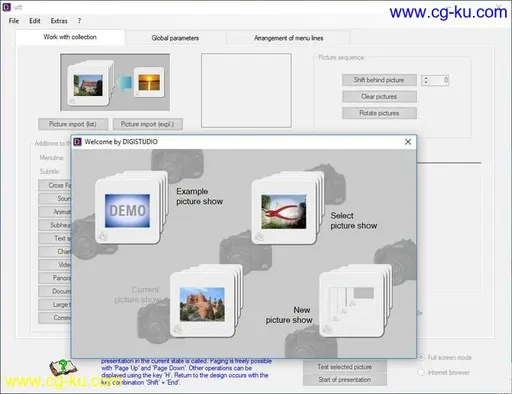Click the Video button behind the dialog
Viewport: 512px width, 394px height.
[55, 265]
